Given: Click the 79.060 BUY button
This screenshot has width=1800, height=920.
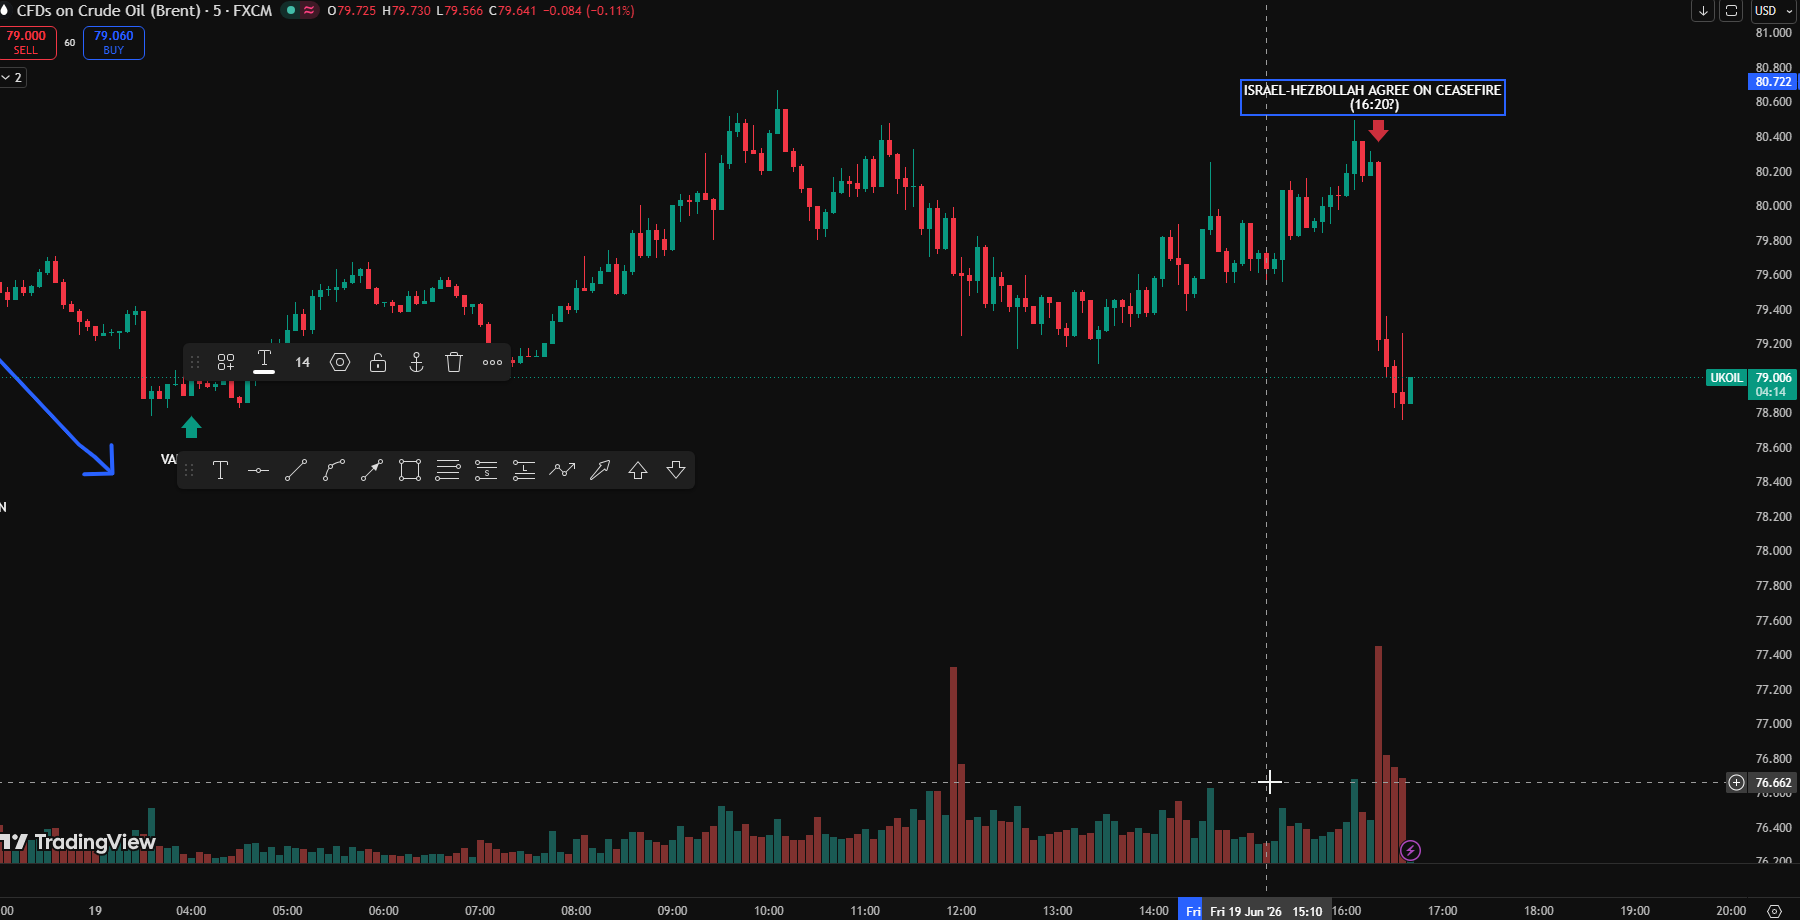Looking at the screenshot, I should pyautogui.click(x=114, y=42).
